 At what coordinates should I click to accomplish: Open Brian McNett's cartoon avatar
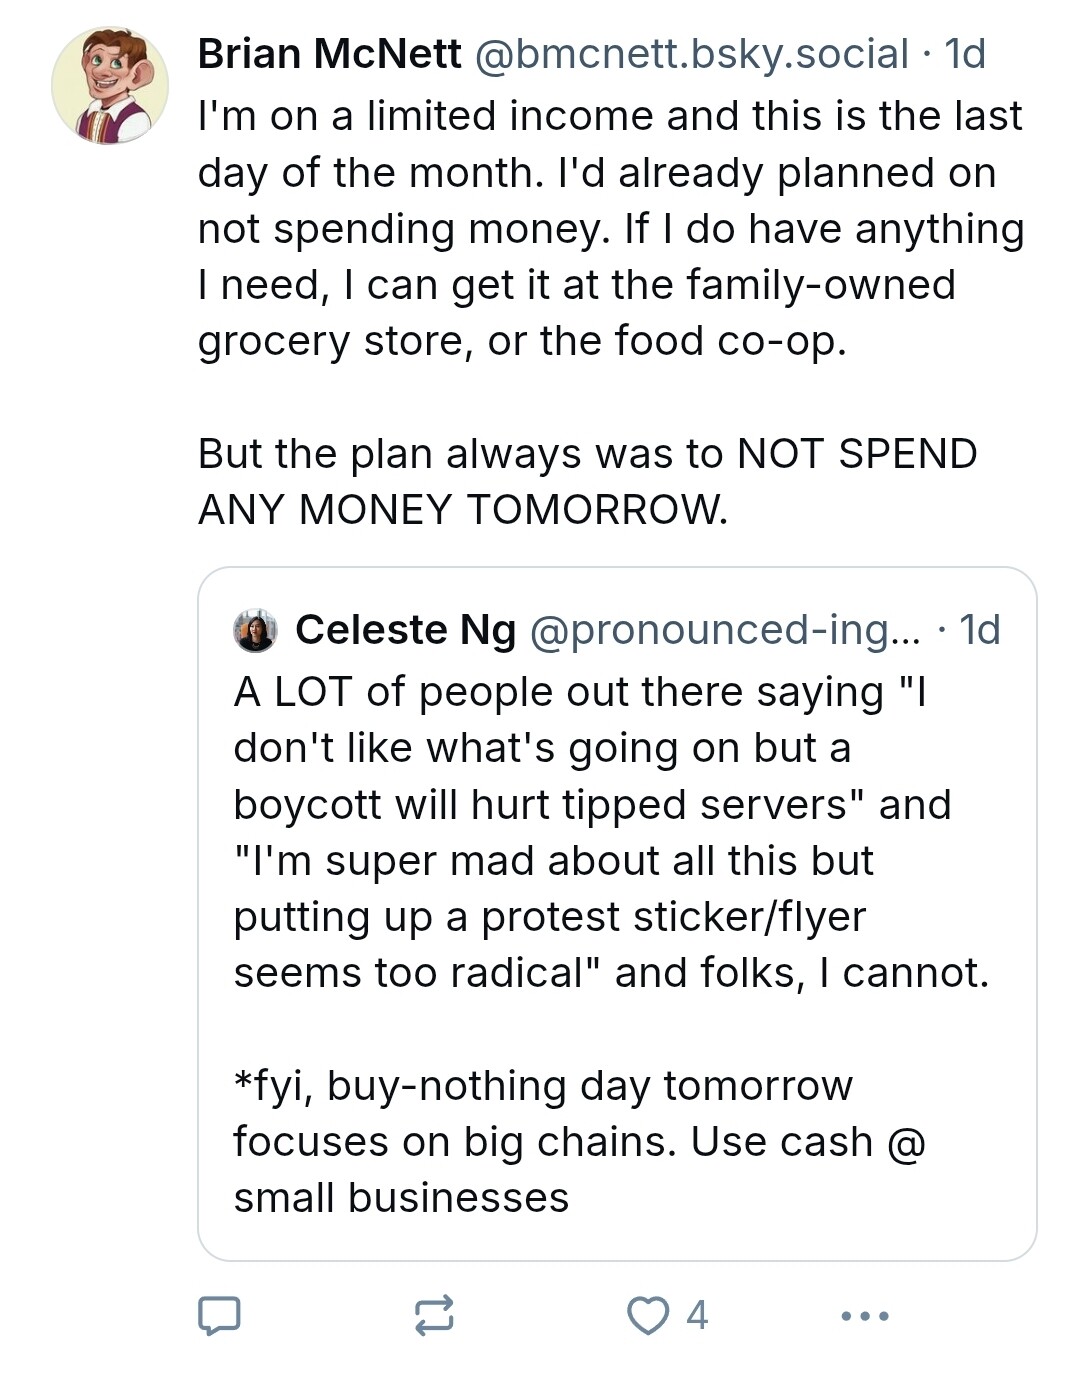[x=110, y=86]
